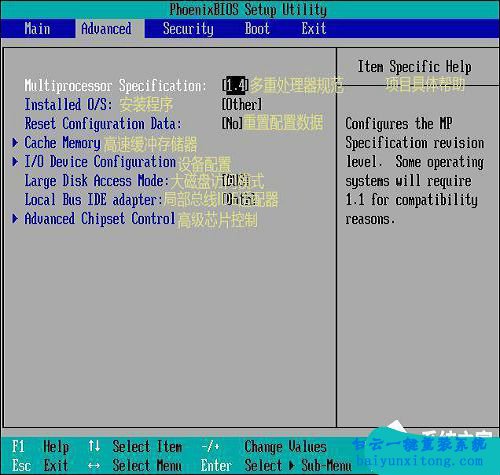Select the Installed O/S value Other

coord(242,105)
